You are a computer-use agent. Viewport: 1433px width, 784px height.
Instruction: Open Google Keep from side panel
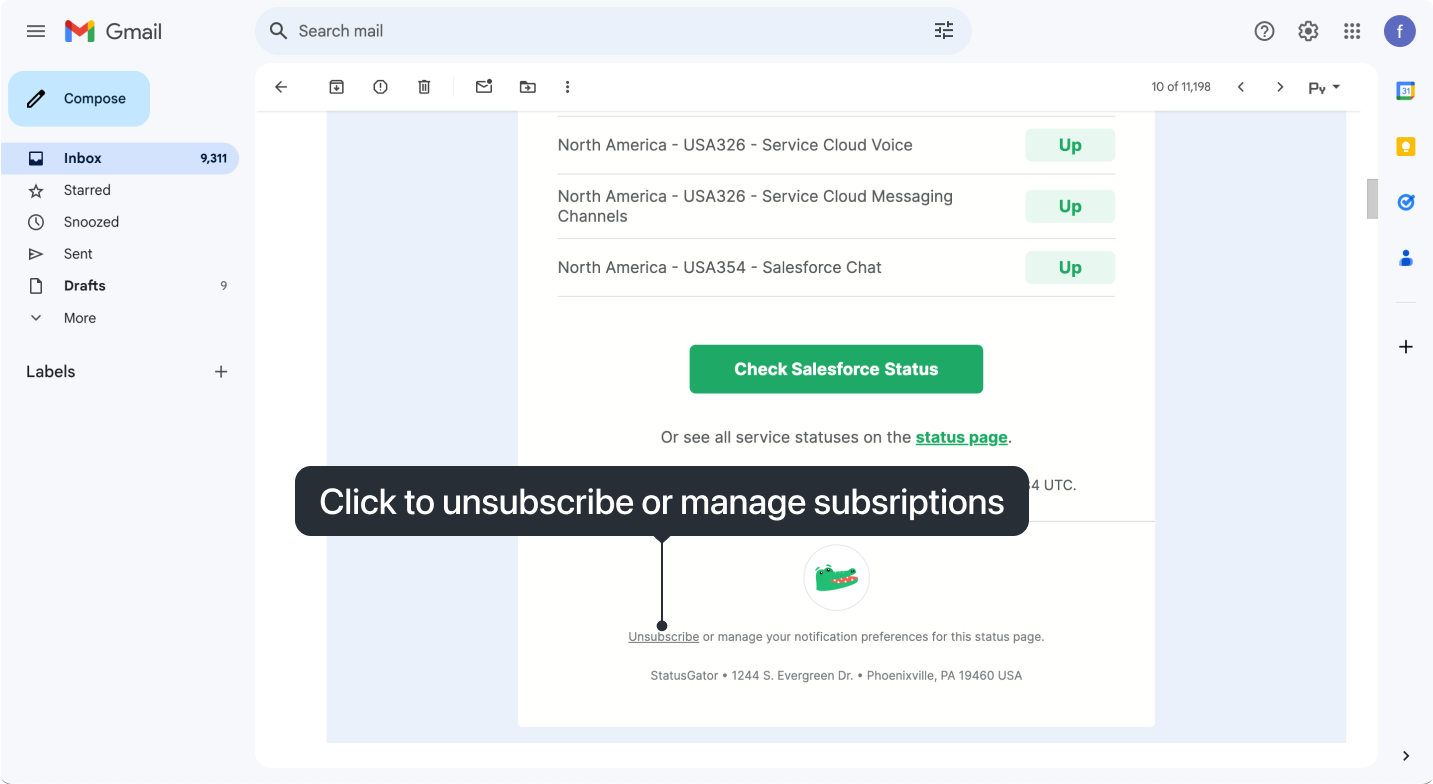[x=1405, y=147]
